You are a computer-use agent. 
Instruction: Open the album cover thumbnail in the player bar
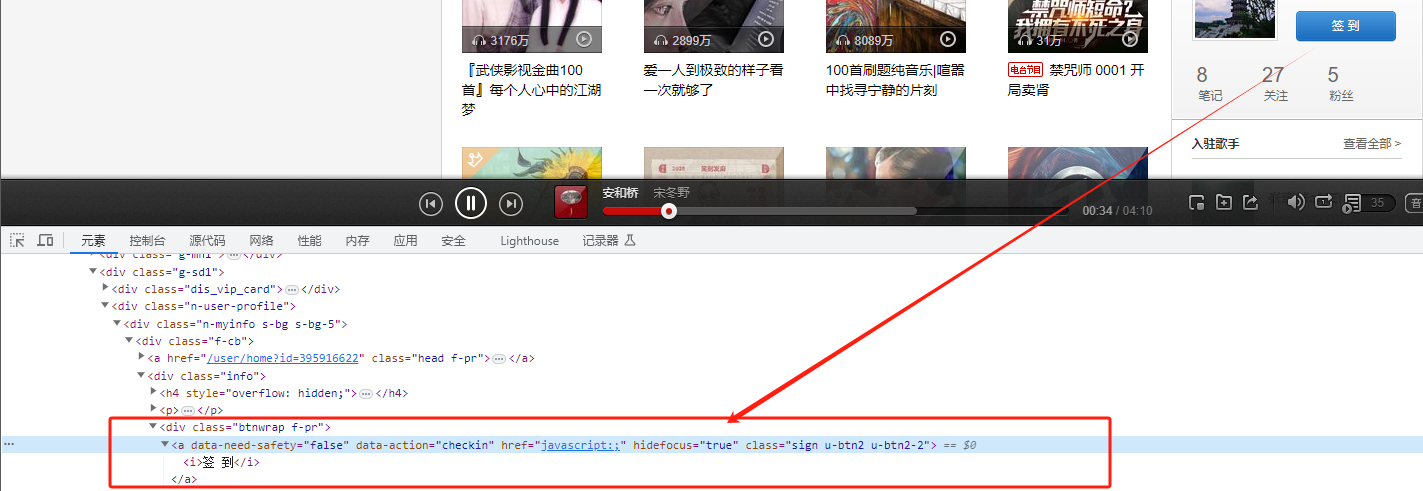pyautogui.click(x=571, y=202)
